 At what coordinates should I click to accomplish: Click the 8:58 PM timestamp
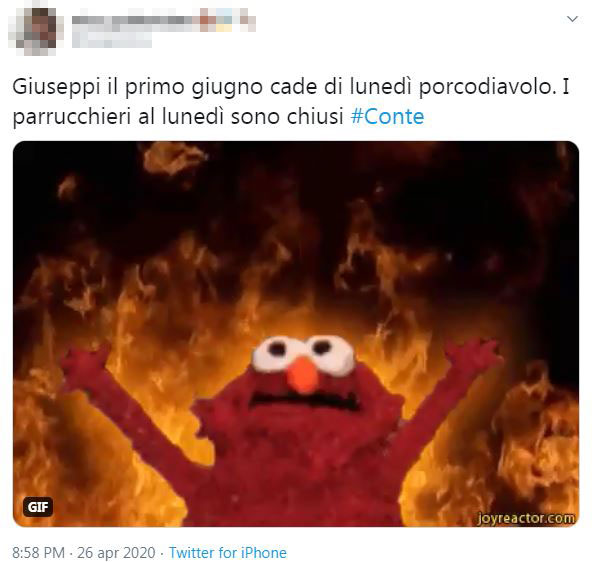click(39, 553)
